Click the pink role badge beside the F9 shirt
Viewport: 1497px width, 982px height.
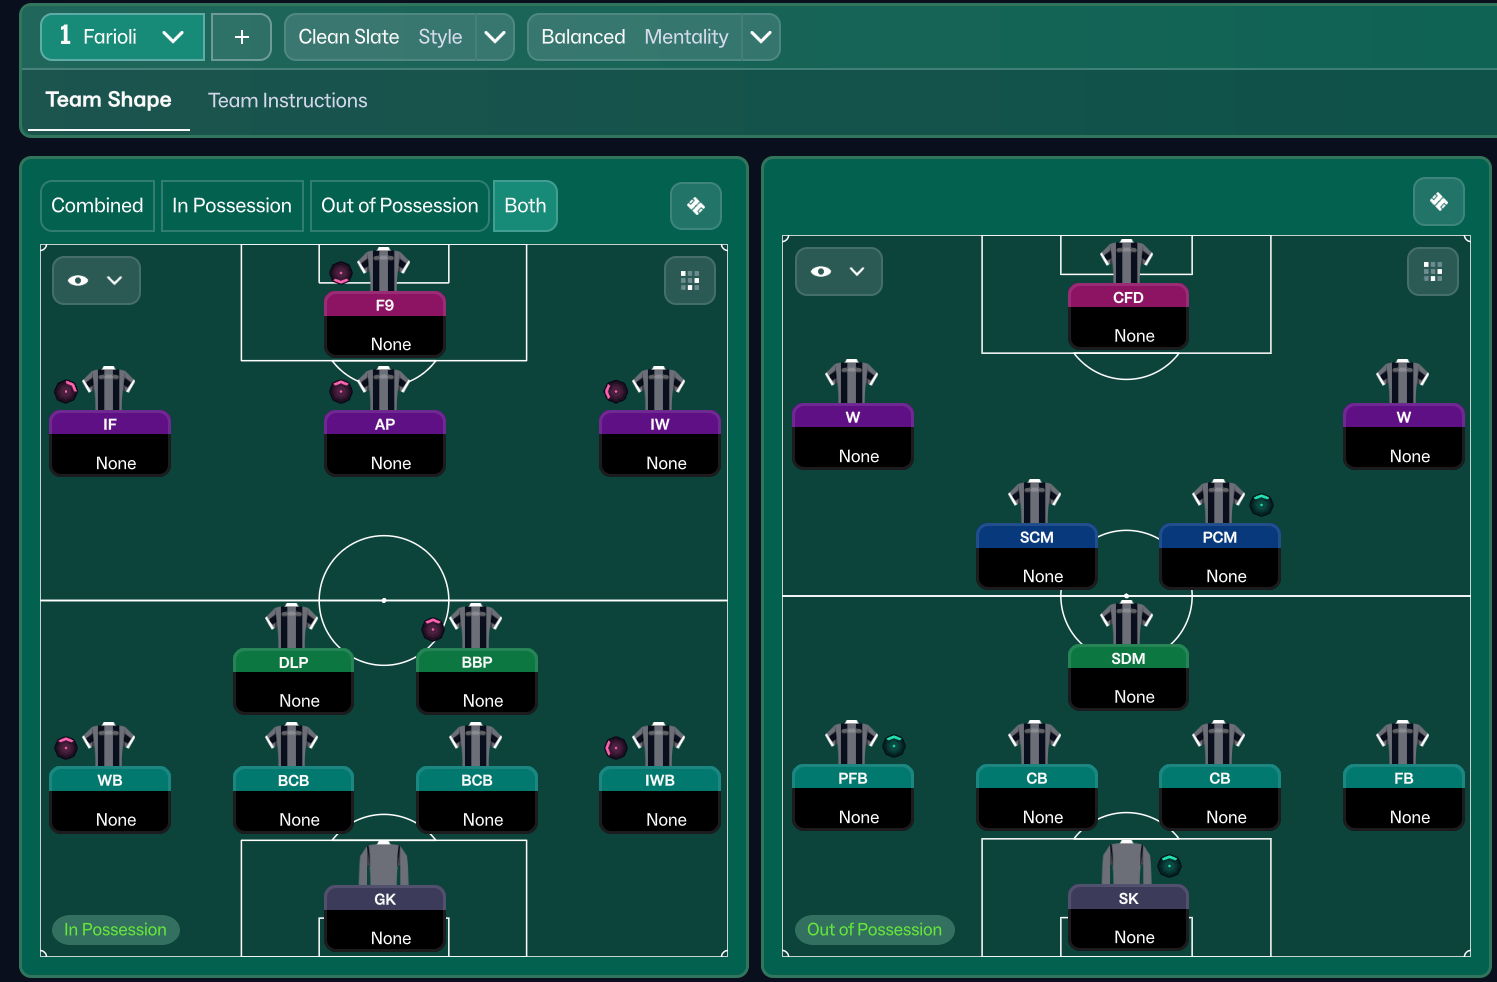341,272
